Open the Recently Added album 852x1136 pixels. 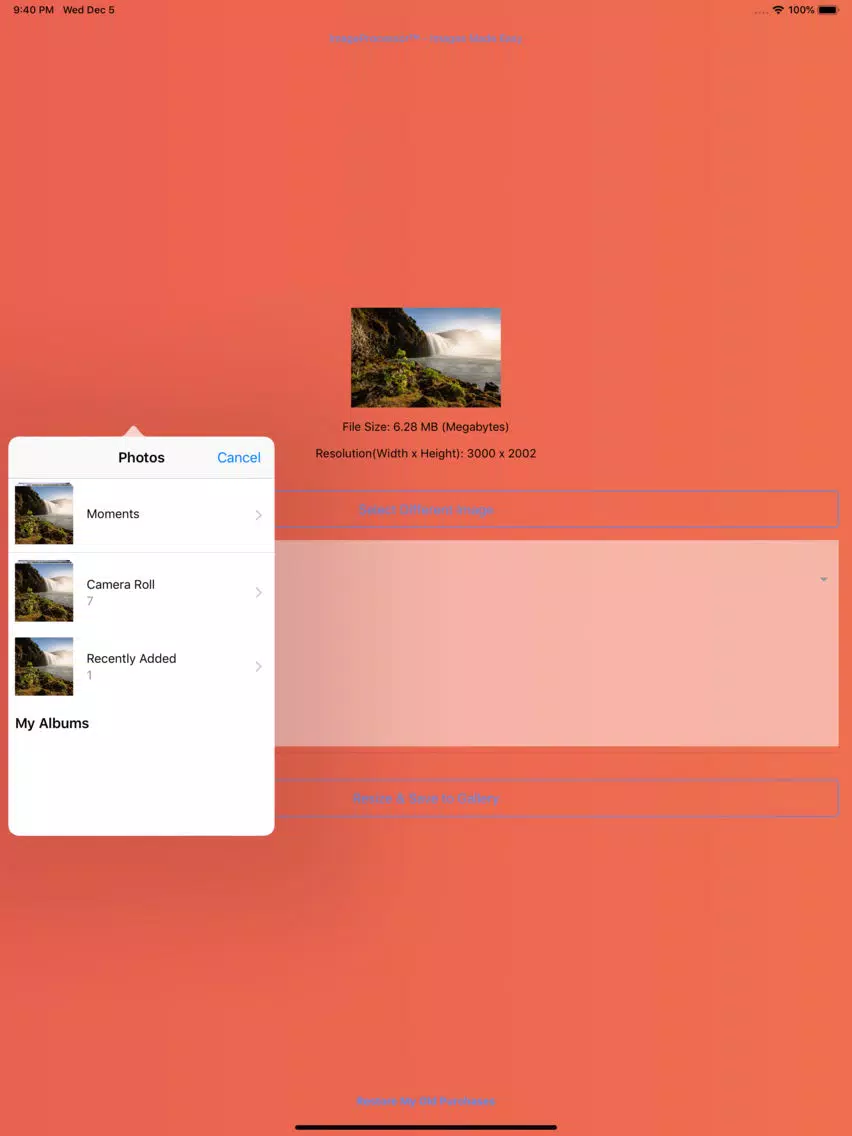141,666
